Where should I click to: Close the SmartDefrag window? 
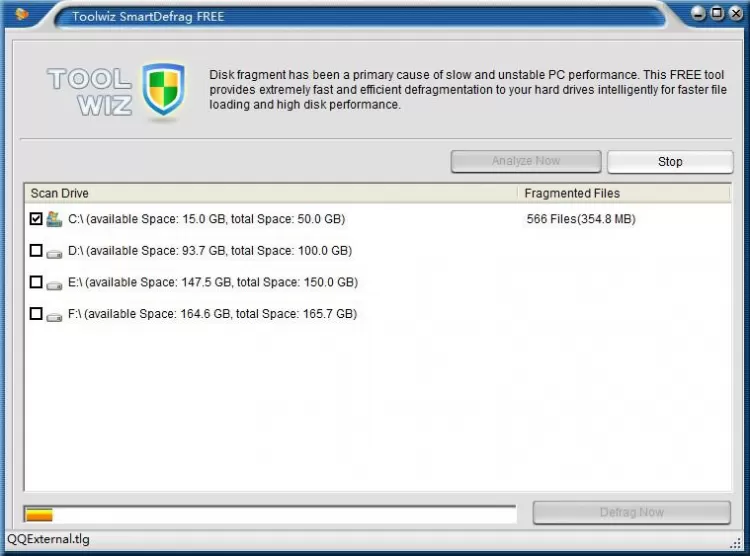[736, 13]
